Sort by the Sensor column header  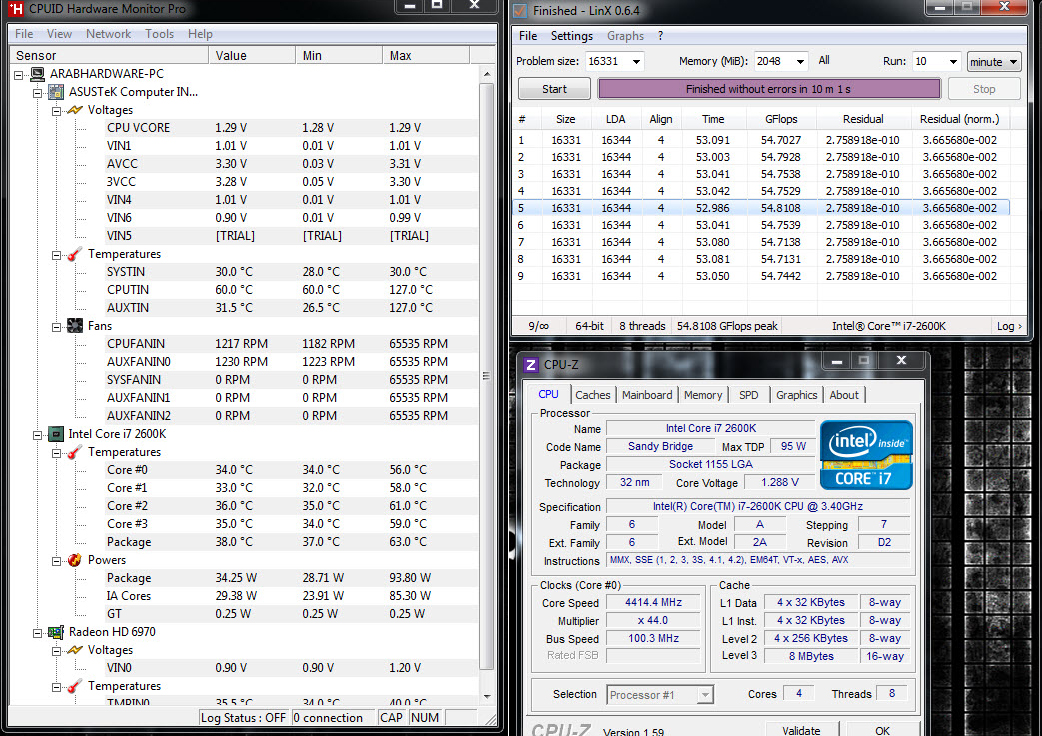[109, 56]
